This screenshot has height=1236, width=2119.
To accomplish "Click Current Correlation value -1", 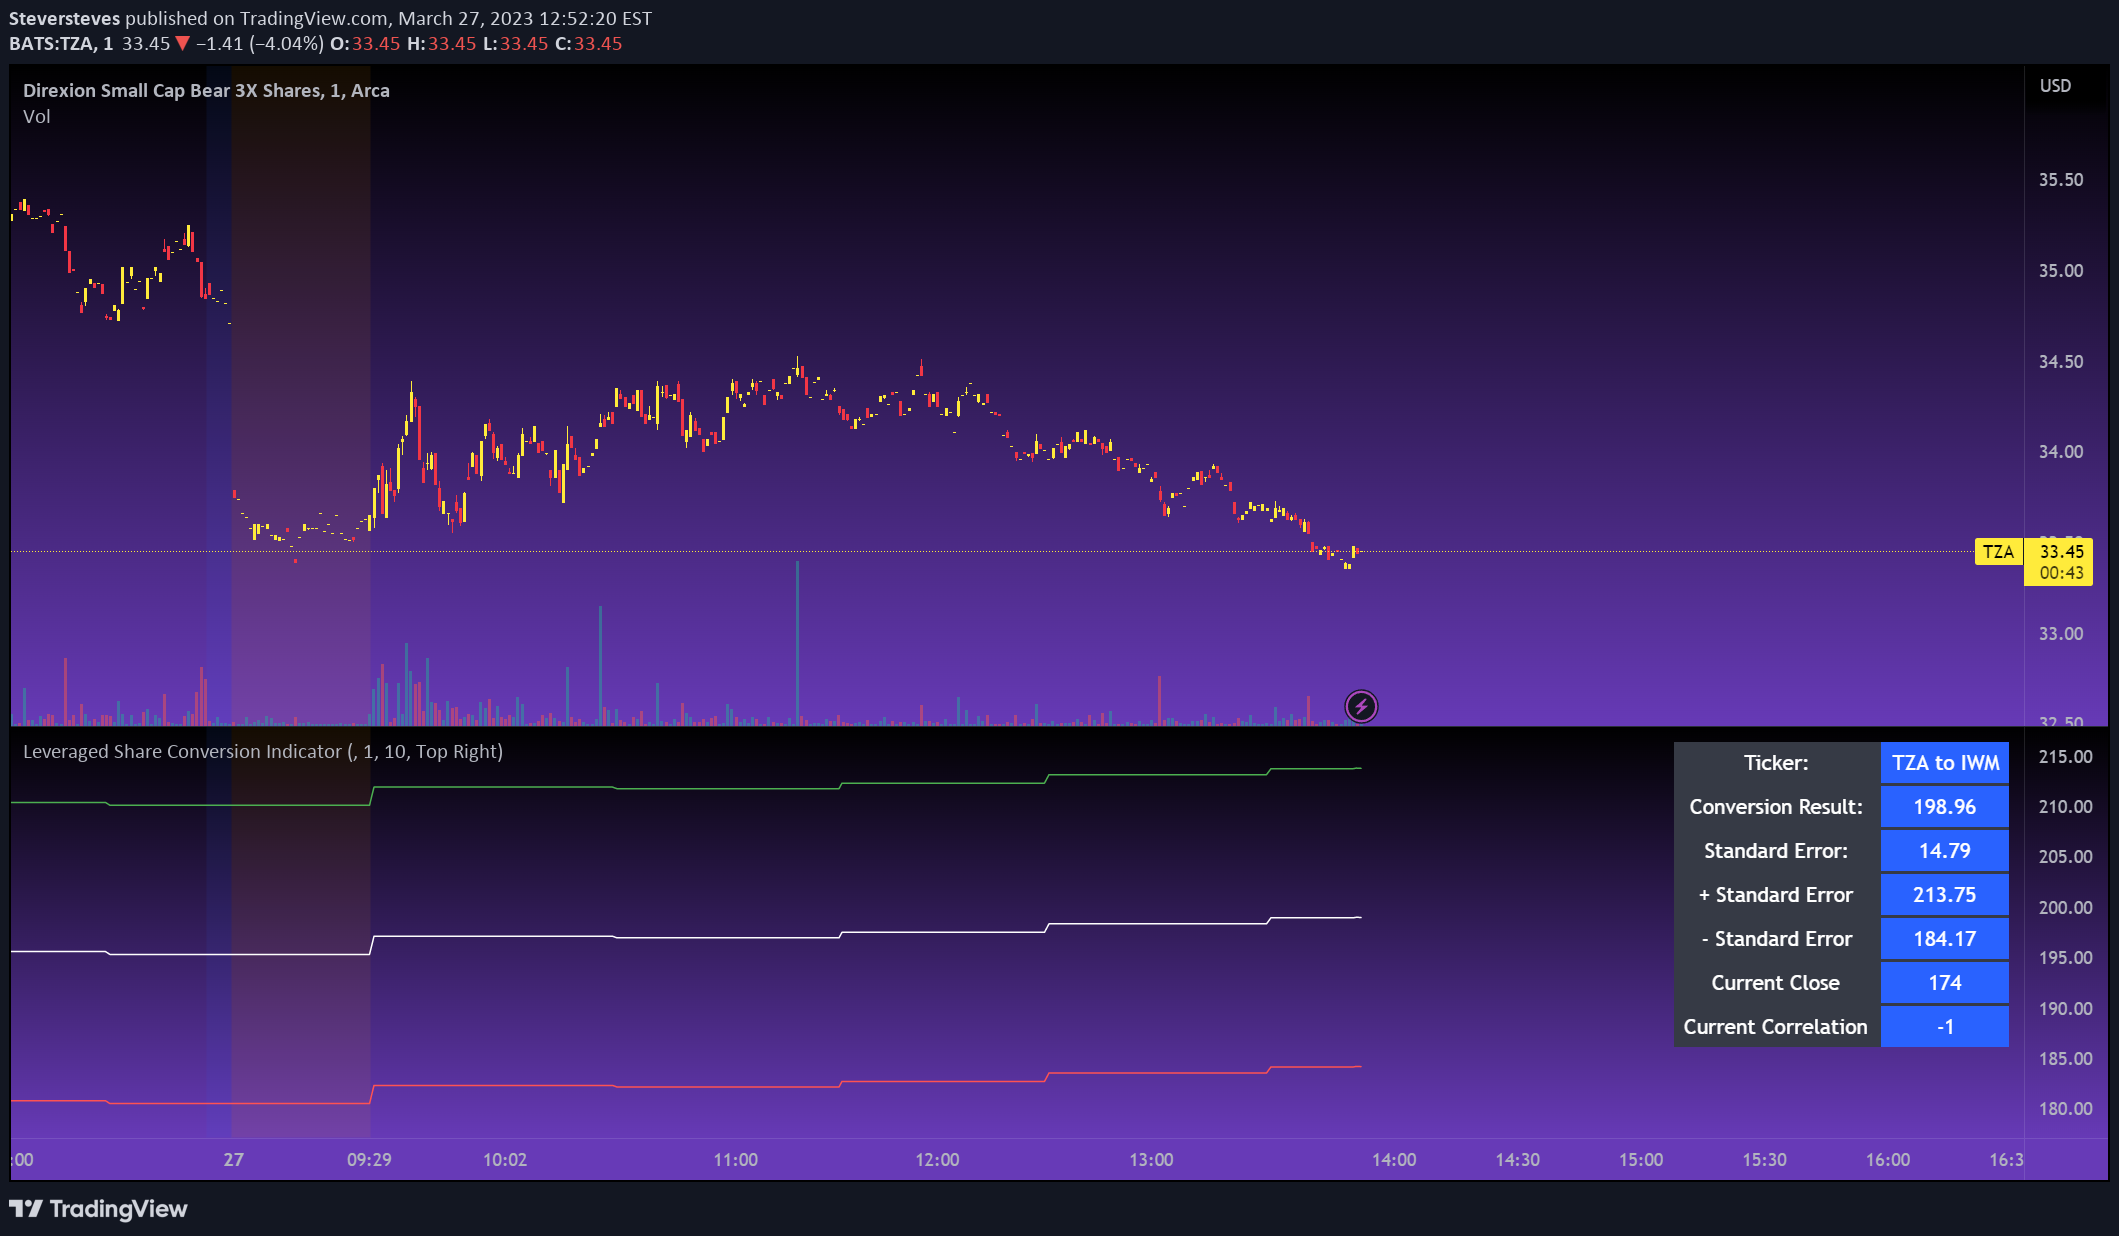I will click(x=1945, y=1027).
